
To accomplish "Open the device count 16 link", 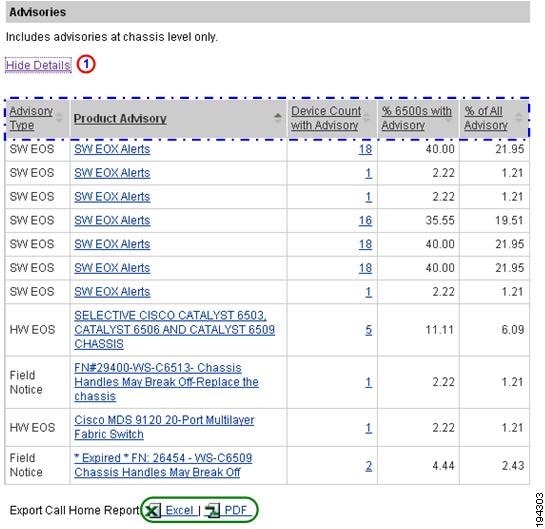I will pyautogui.click(x=365, y=220).
